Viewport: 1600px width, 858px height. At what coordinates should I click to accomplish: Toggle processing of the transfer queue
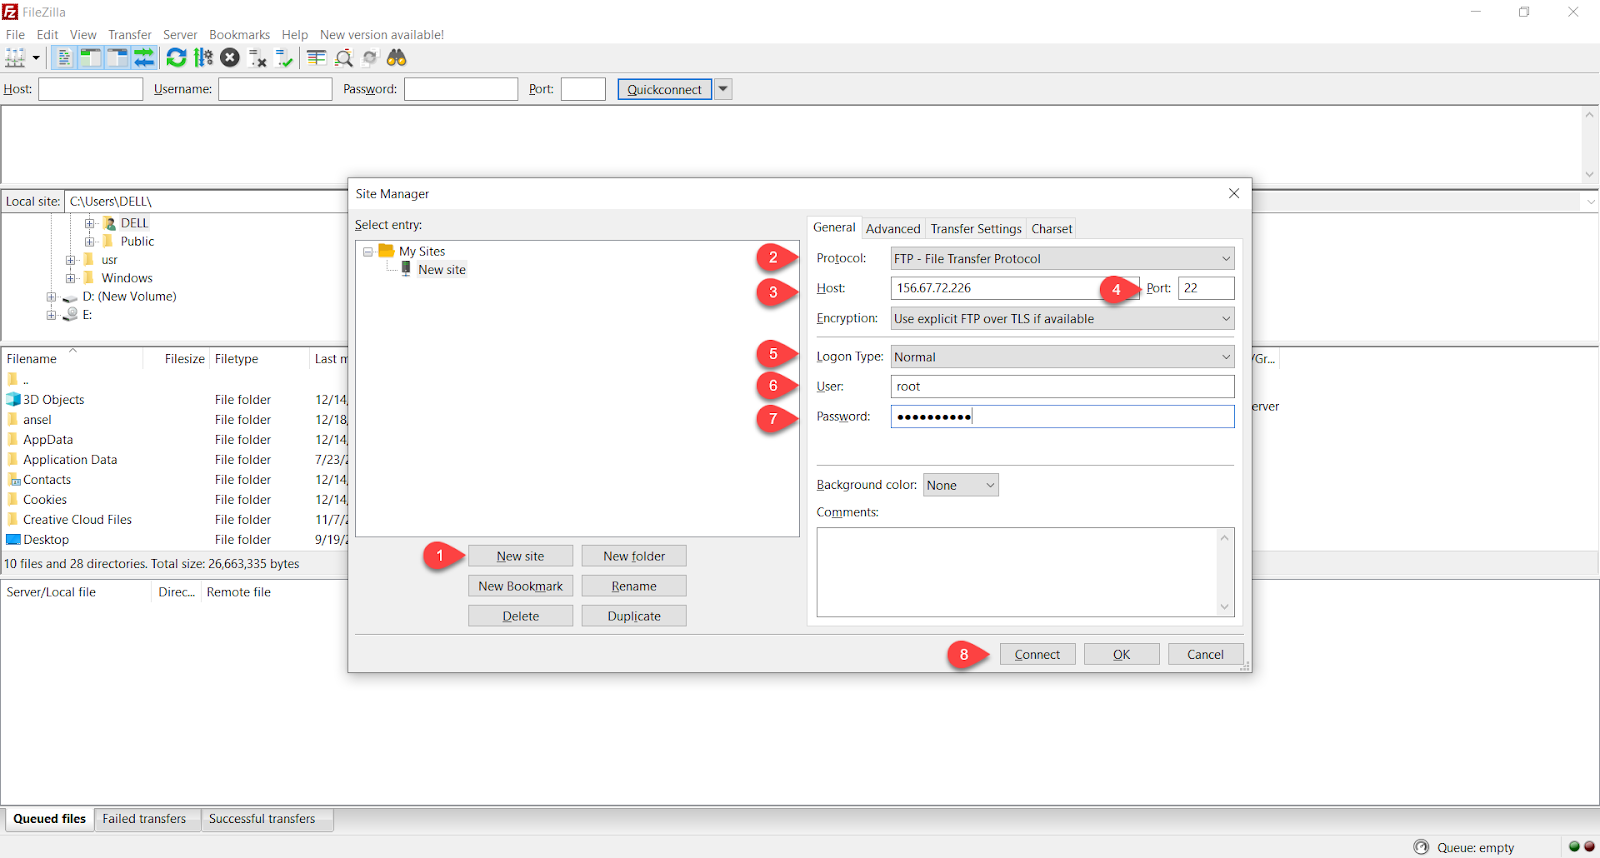(x=203, y=58)
